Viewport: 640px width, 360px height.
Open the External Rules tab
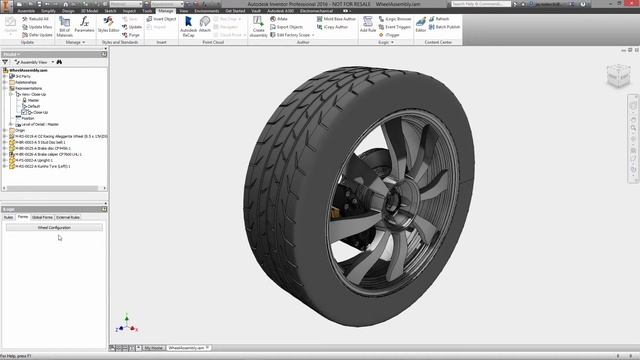68,218
